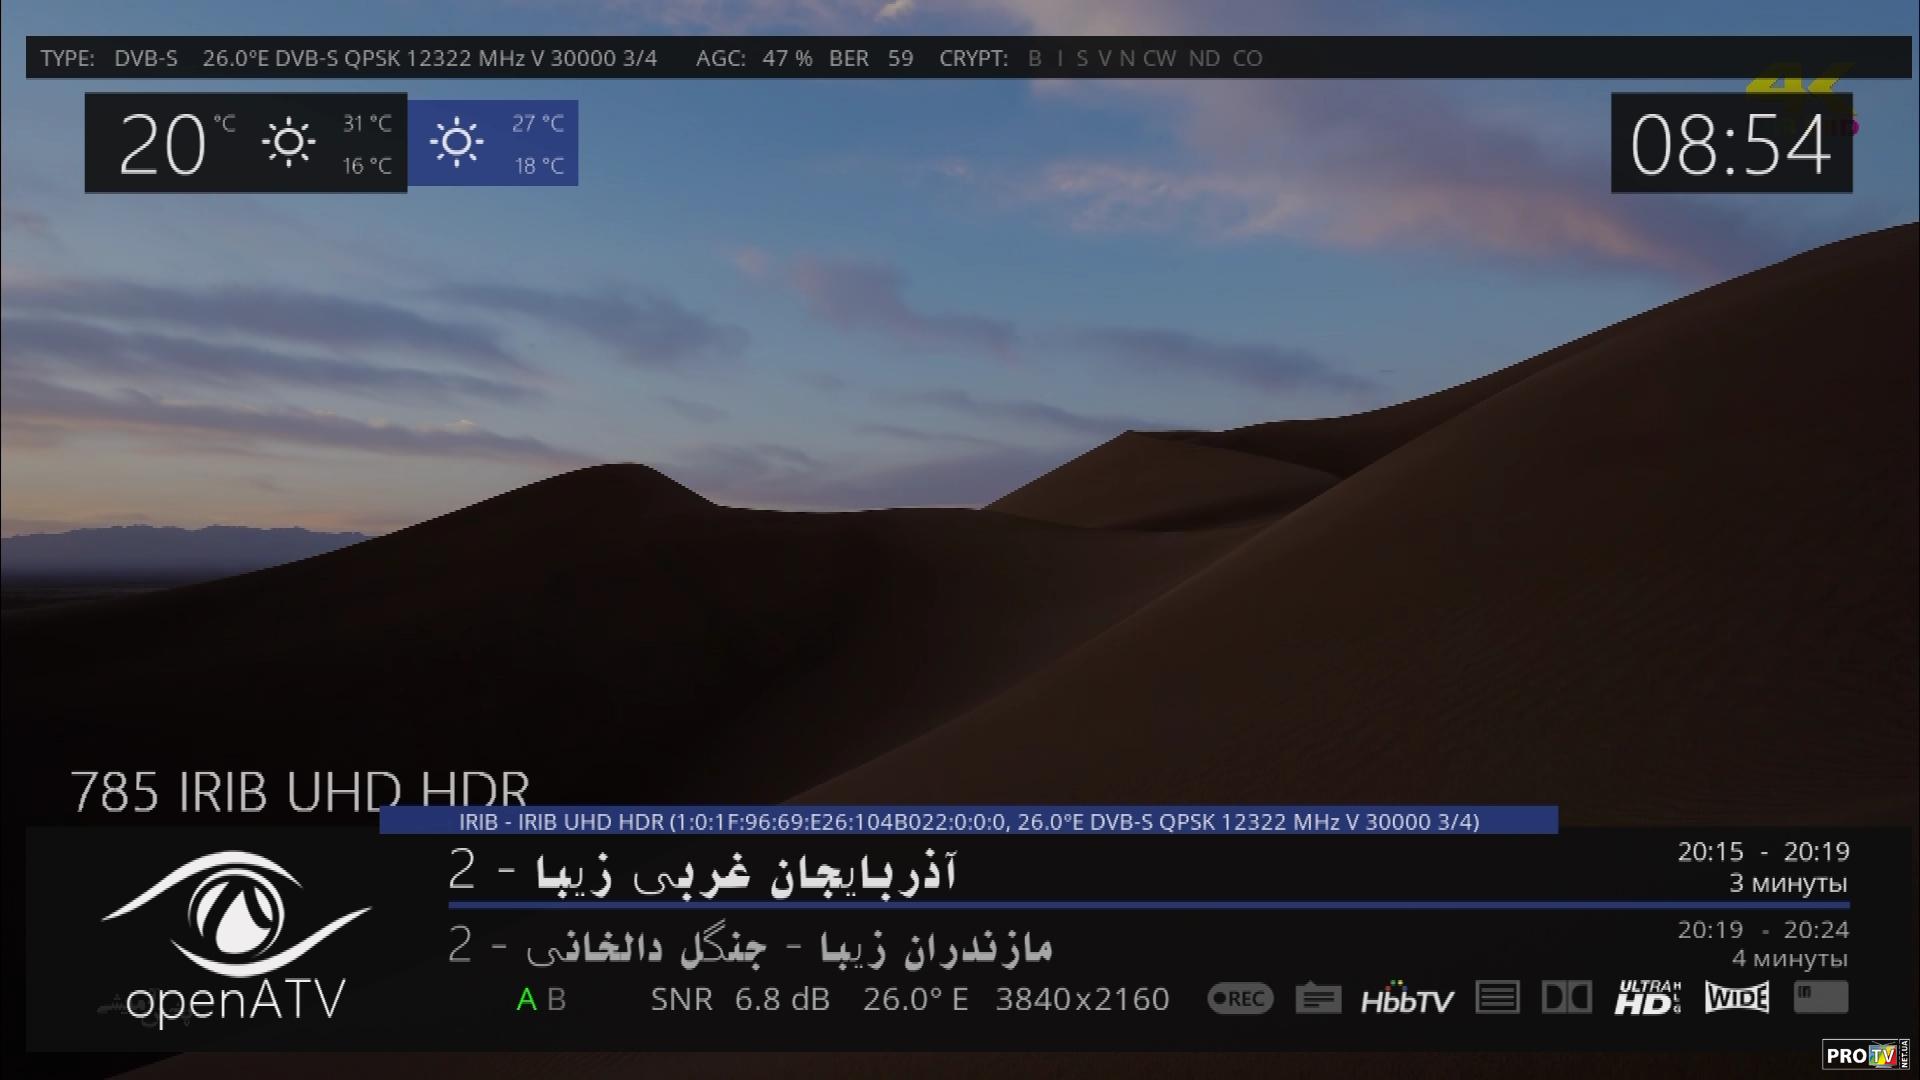Viewport: 1920px width, 1080px height.
Task: Select tuner B indicator
Action: point(557,999)
